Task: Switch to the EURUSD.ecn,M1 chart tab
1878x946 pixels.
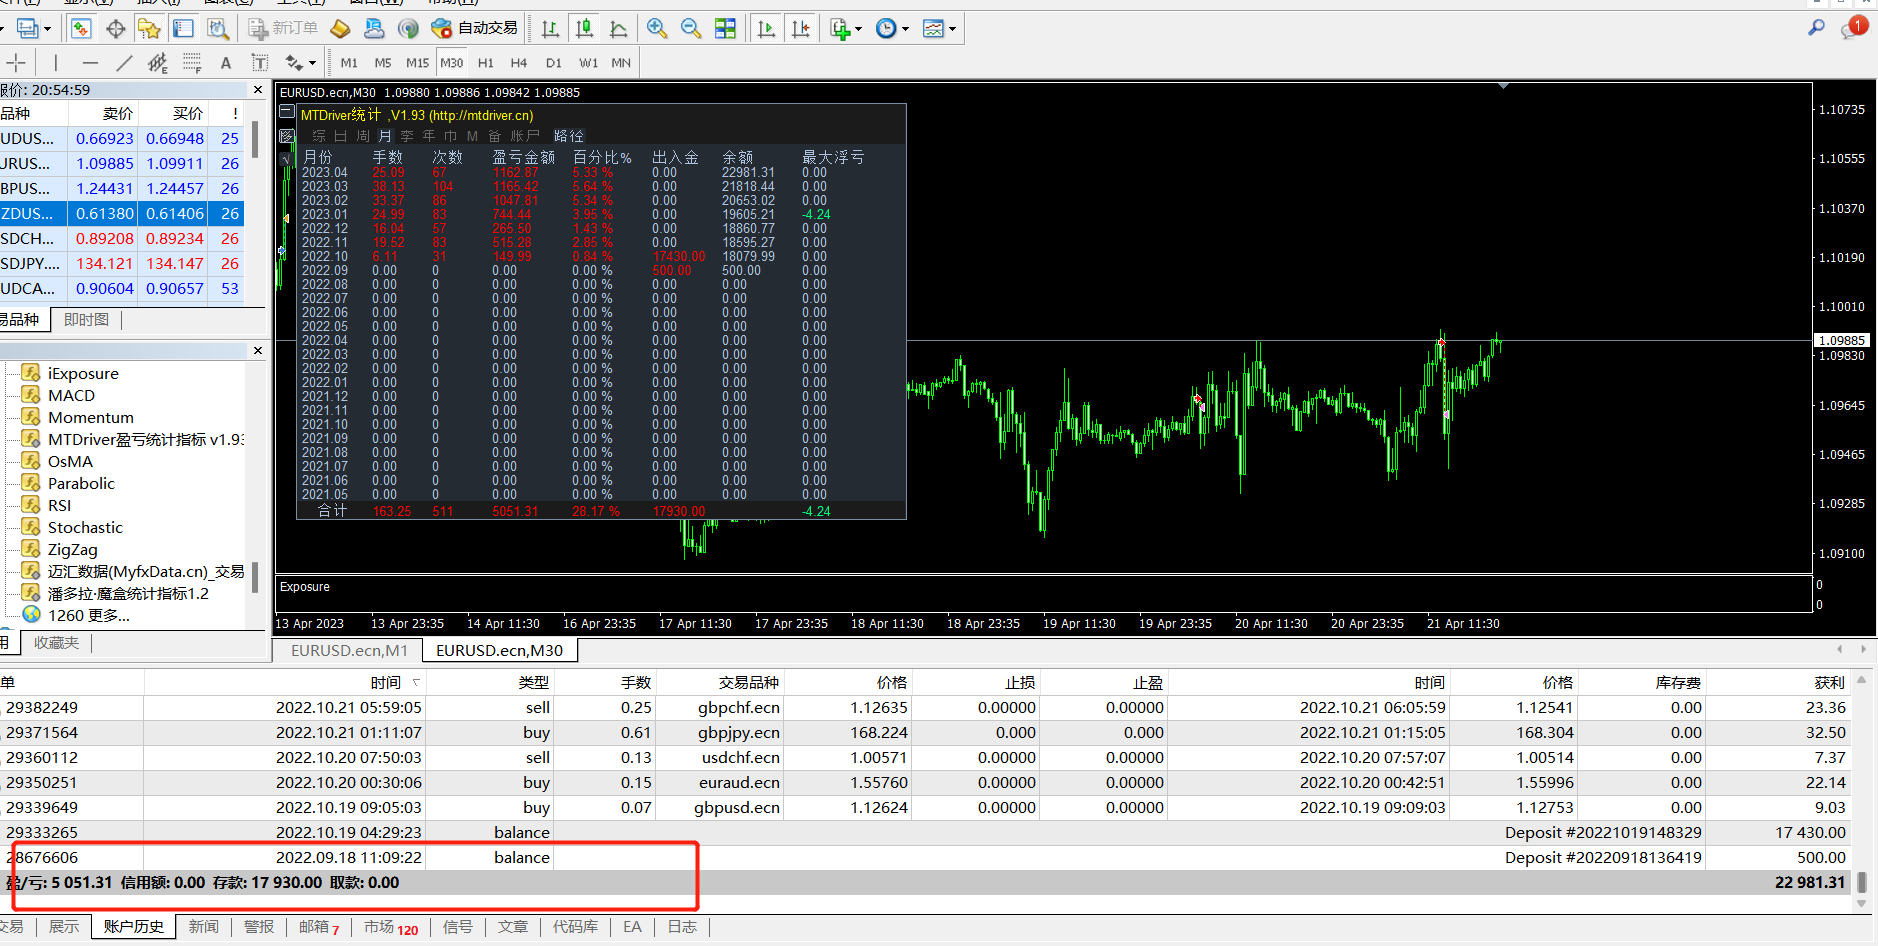Action: point(349,651)
